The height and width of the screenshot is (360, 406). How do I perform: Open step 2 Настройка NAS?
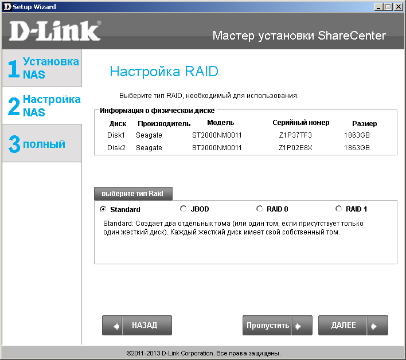click(x=42, y=106)
